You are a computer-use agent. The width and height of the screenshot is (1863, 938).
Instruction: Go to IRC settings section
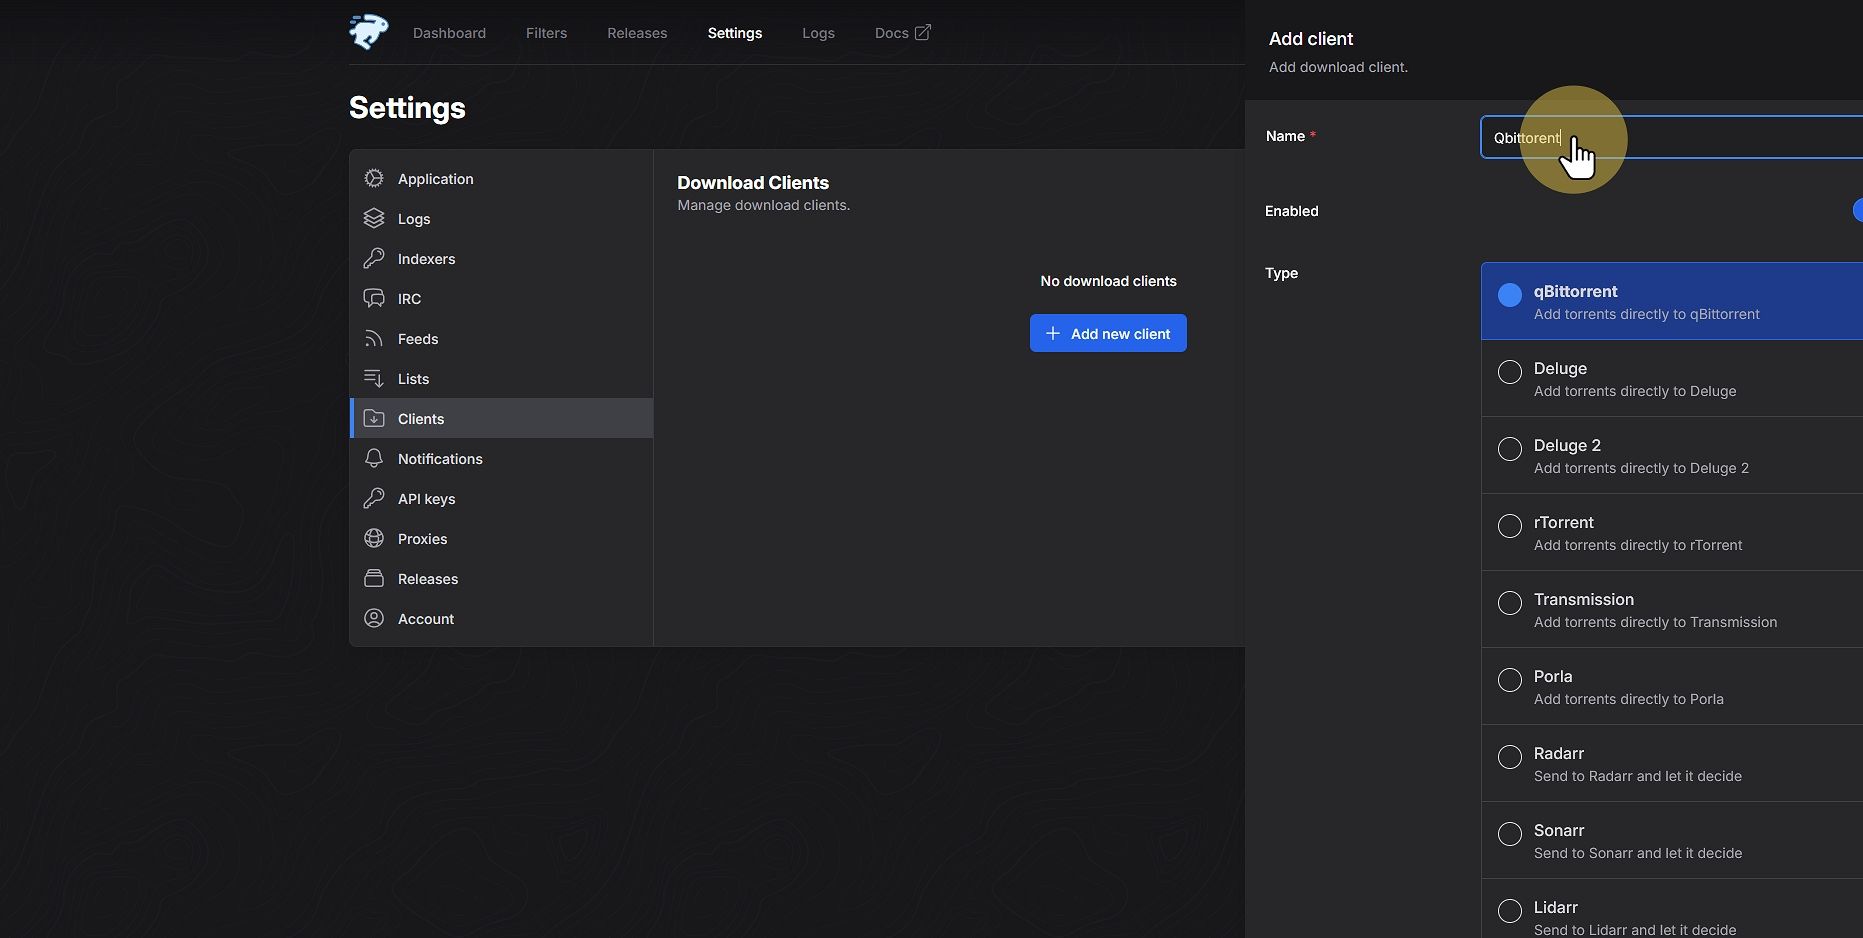tap(501, 298)
